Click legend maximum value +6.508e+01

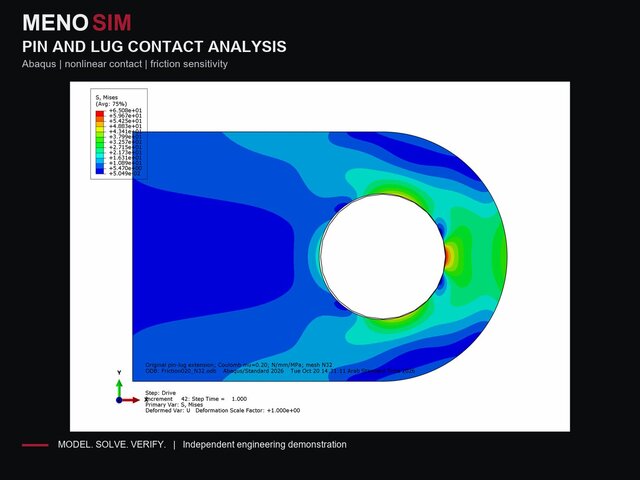125,111
